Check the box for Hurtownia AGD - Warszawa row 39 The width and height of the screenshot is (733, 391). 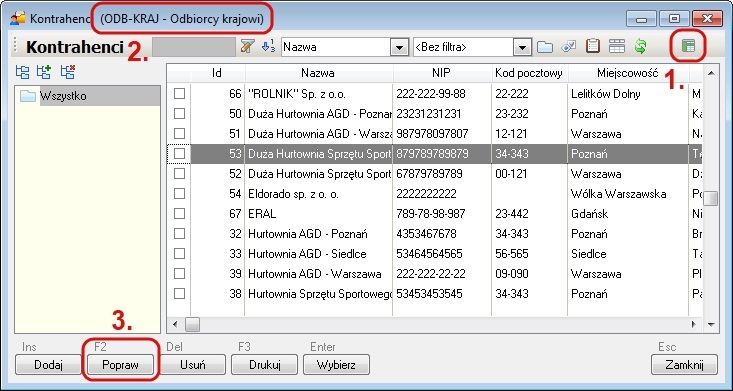[180, 274]
